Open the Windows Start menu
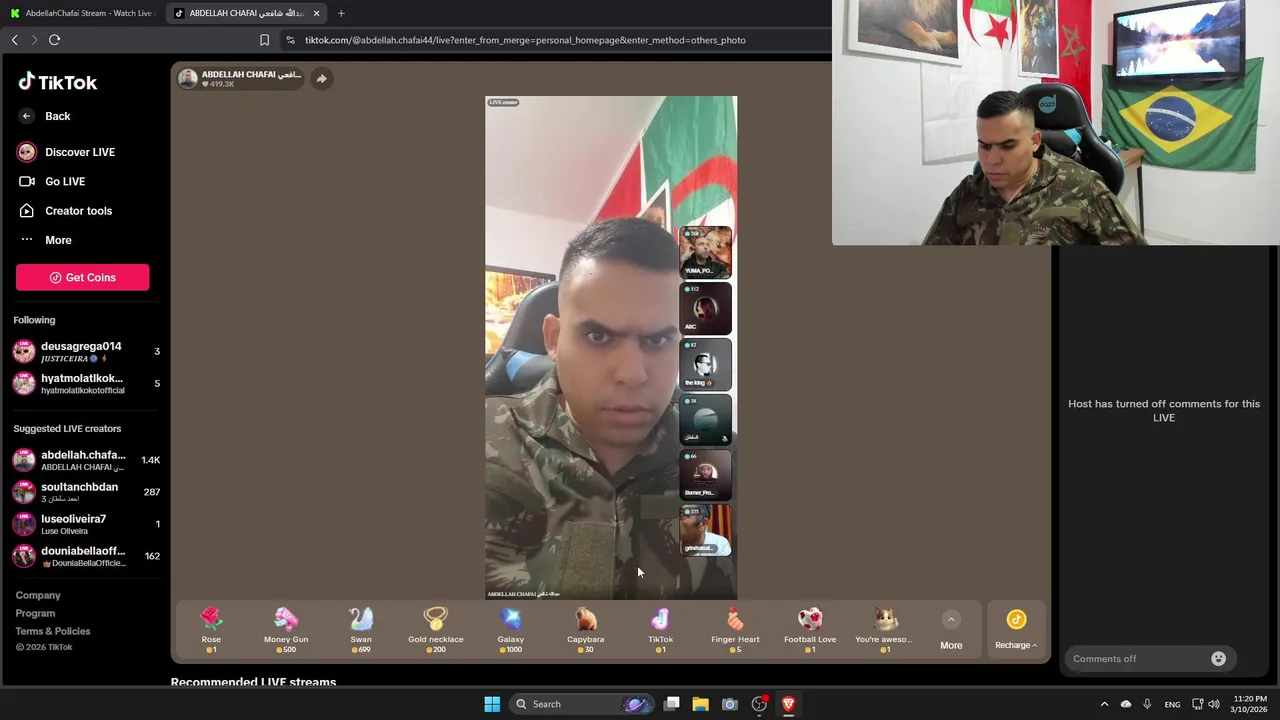 [492, 704]
